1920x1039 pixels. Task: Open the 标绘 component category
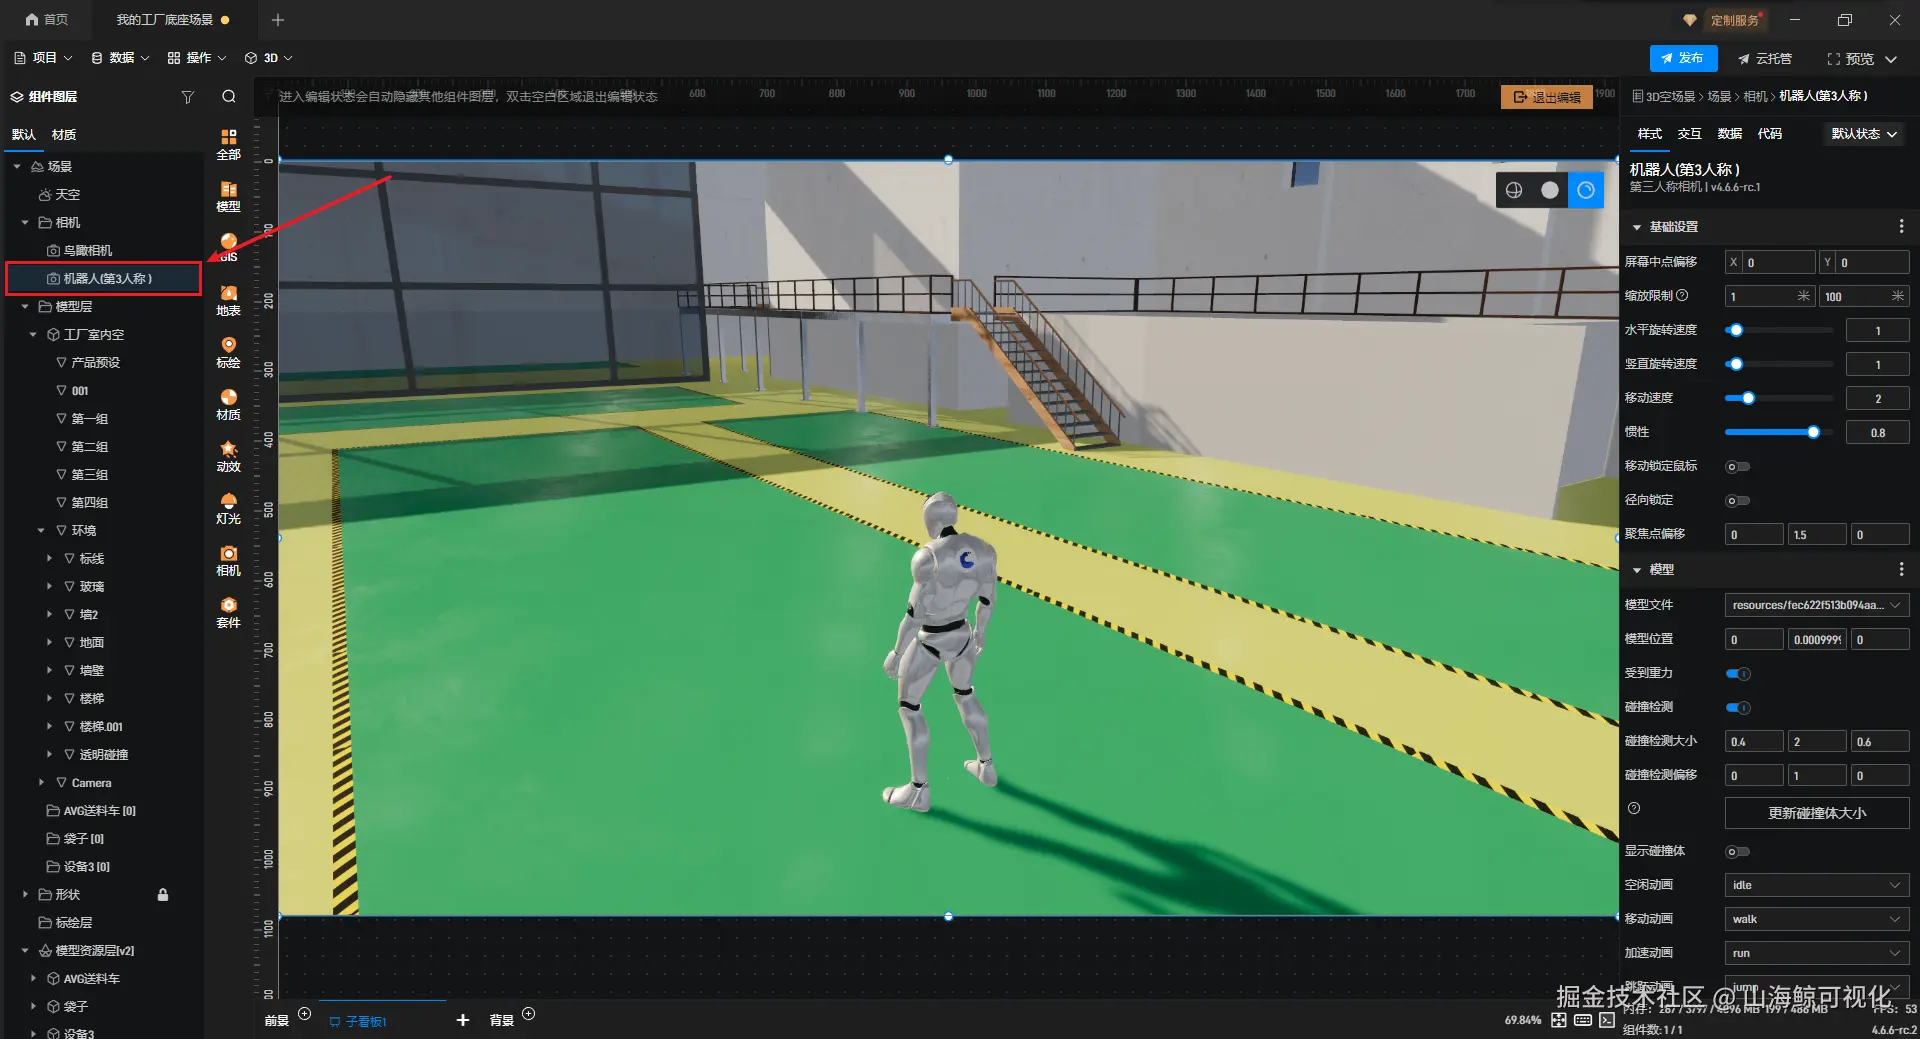tap(229, 352)
